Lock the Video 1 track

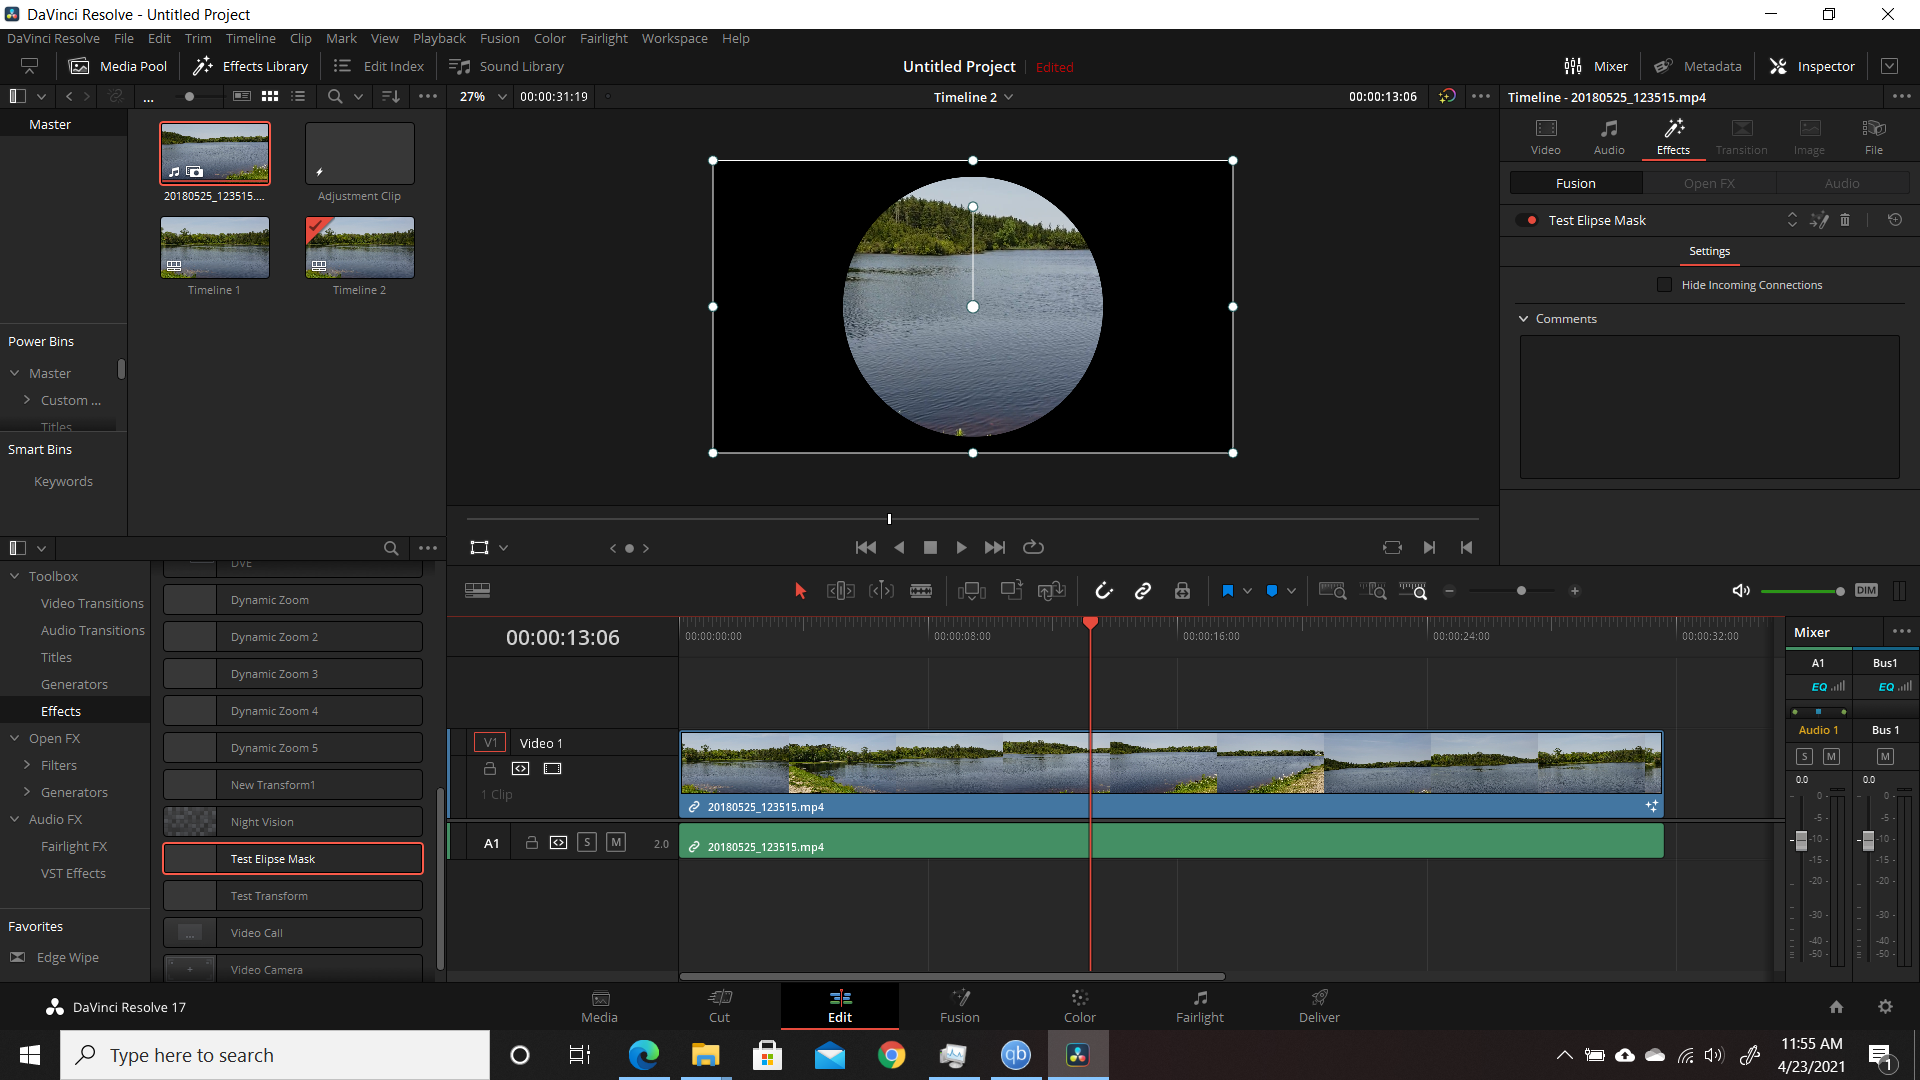point(490,769)
